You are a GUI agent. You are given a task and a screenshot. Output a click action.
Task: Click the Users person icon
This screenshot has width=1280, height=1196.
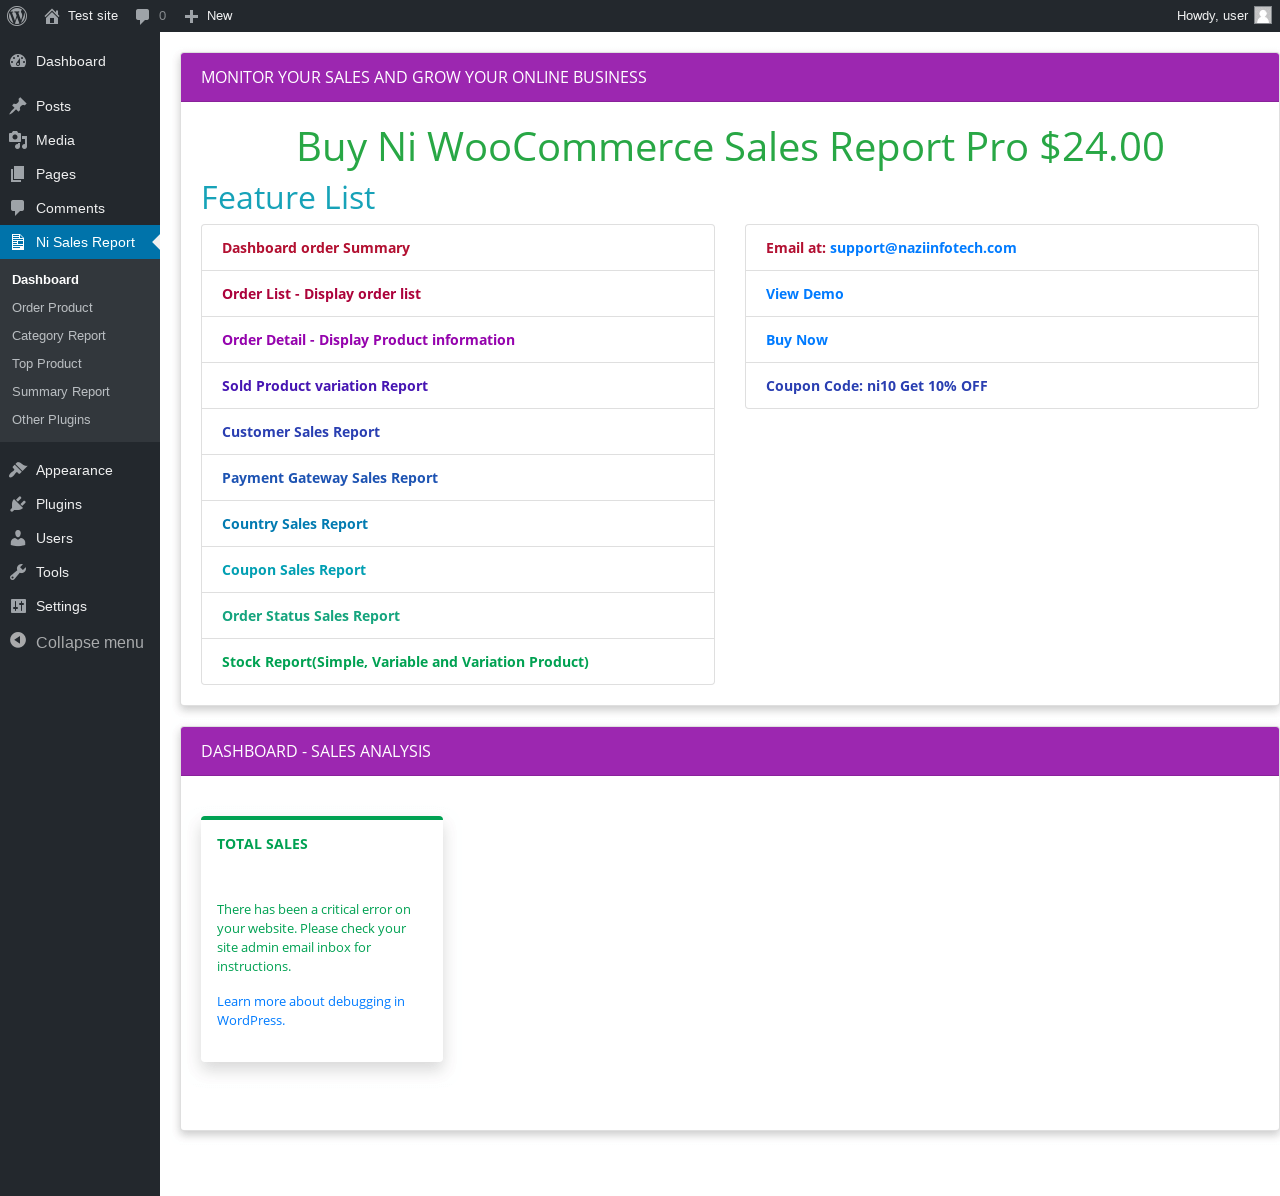[18, 538]
